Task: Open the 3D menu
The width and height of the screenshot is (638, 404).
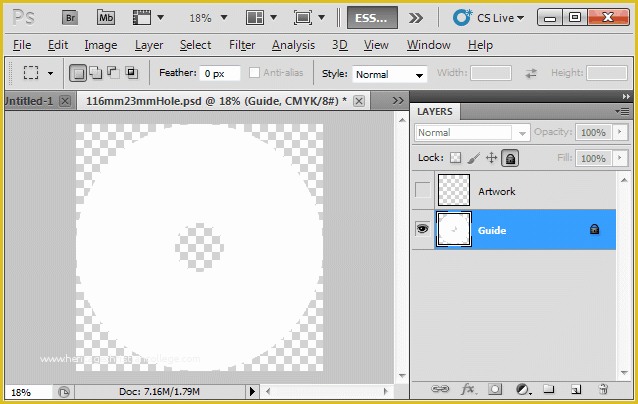Action: click(x=340, y=45)
